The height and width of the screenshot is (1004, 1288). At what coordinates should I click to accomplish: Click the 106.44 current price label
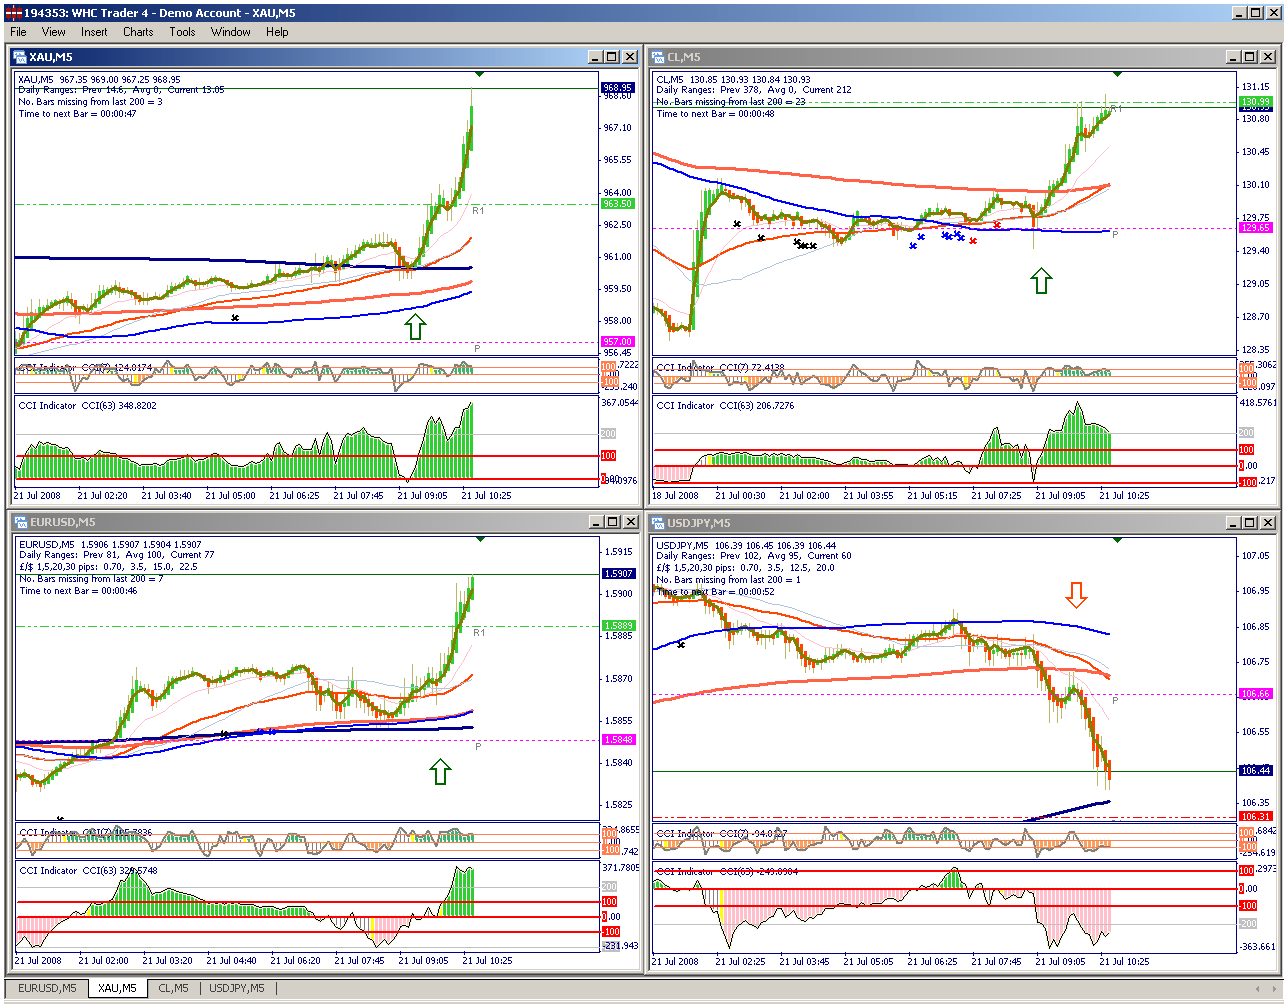pos(1255,771)
